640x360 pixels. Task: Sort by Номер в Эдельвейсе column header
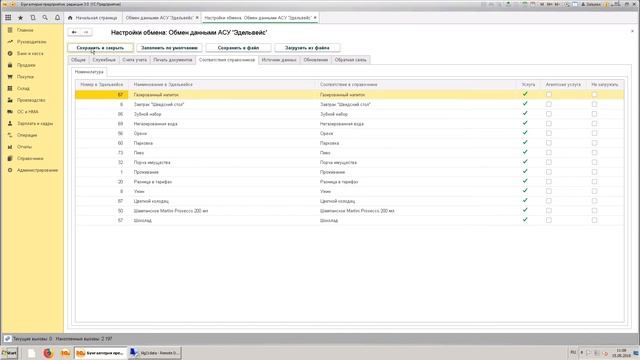(102, 84)
